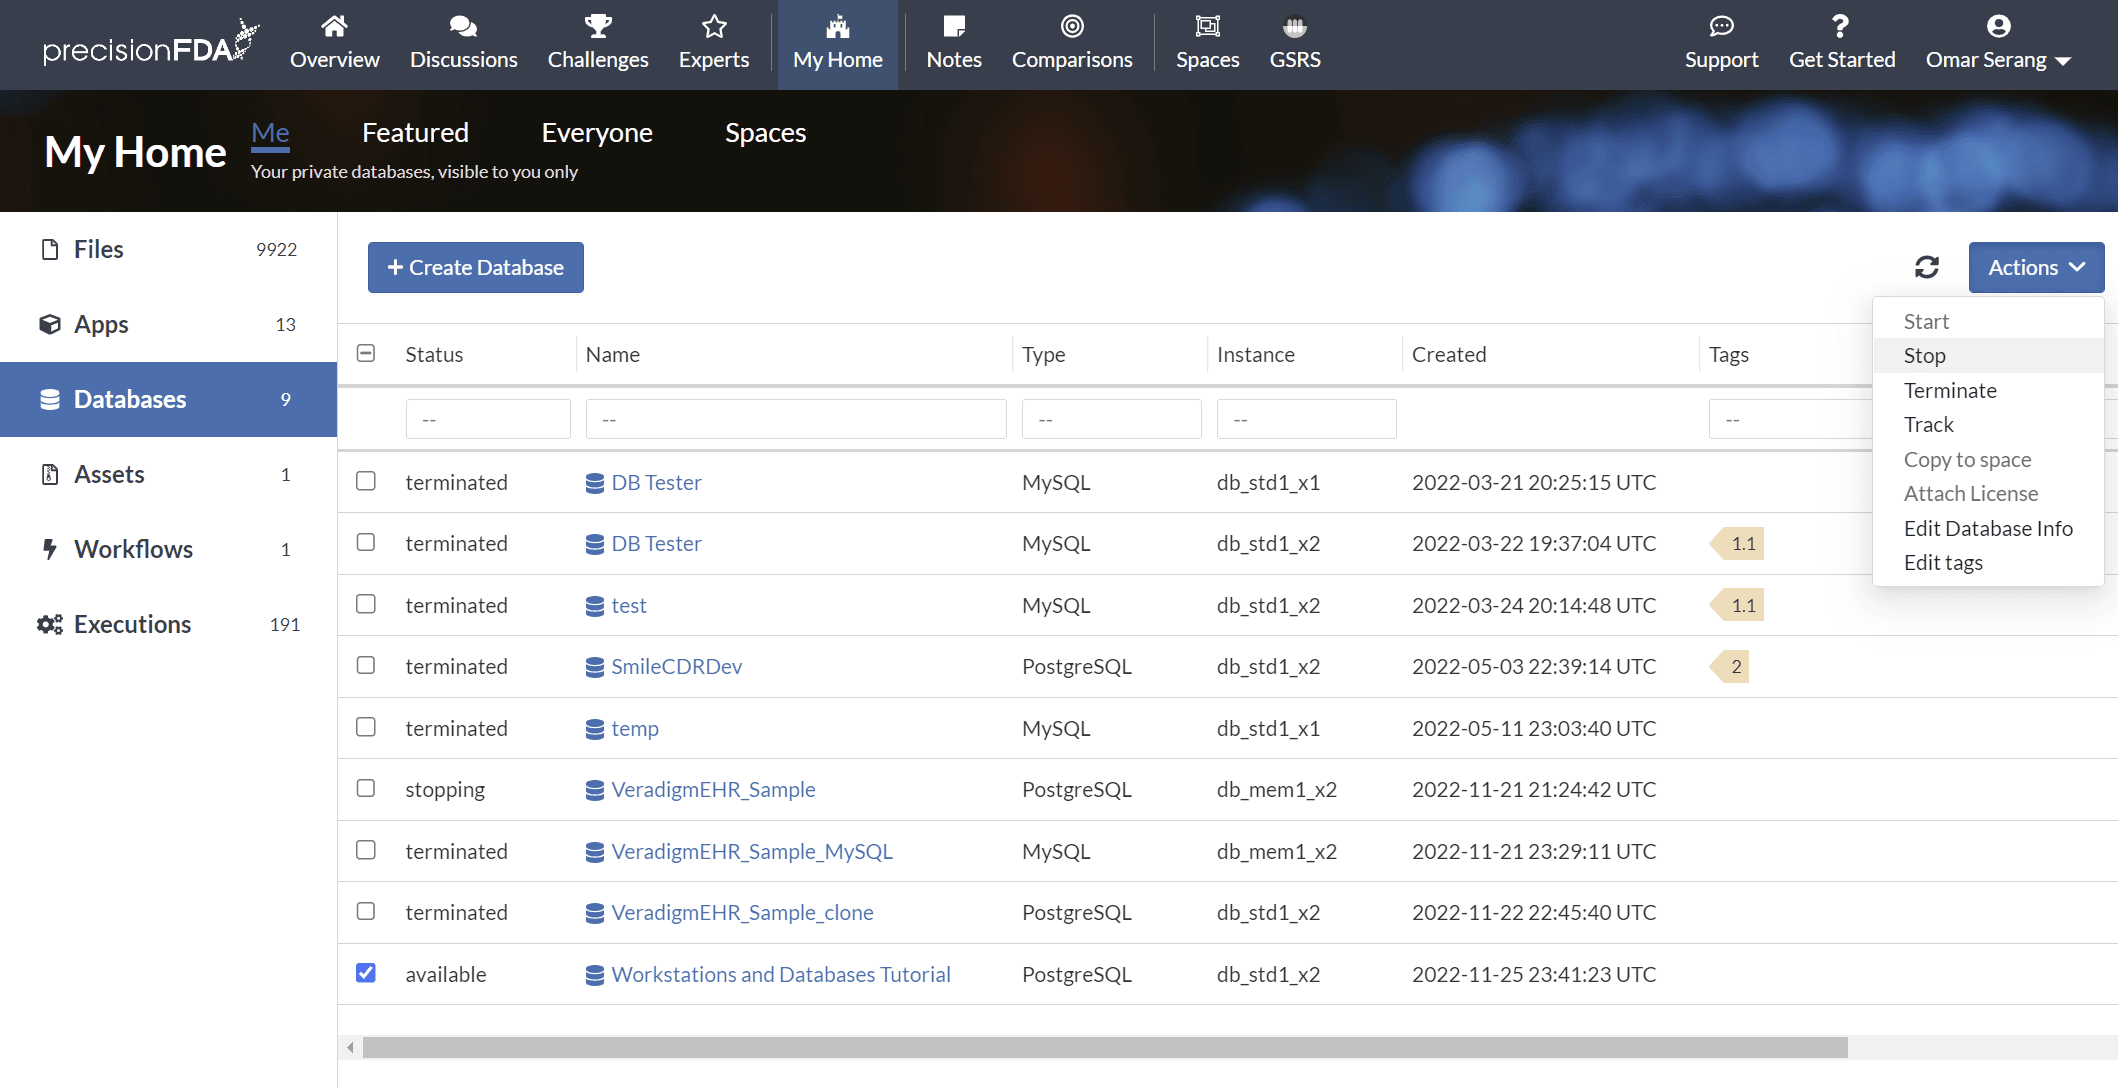Click the Get Started question mark icon

click(1841, 27)
